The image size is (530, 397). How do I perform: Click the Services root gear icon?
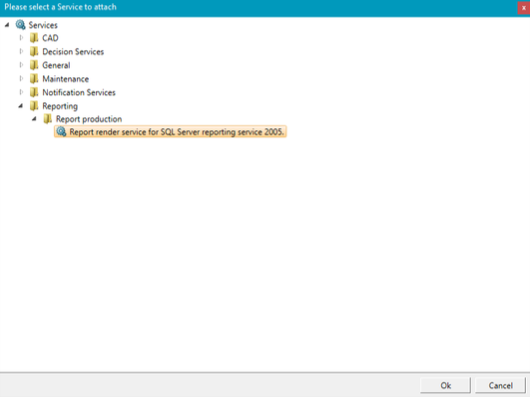(x=21, y=25)
